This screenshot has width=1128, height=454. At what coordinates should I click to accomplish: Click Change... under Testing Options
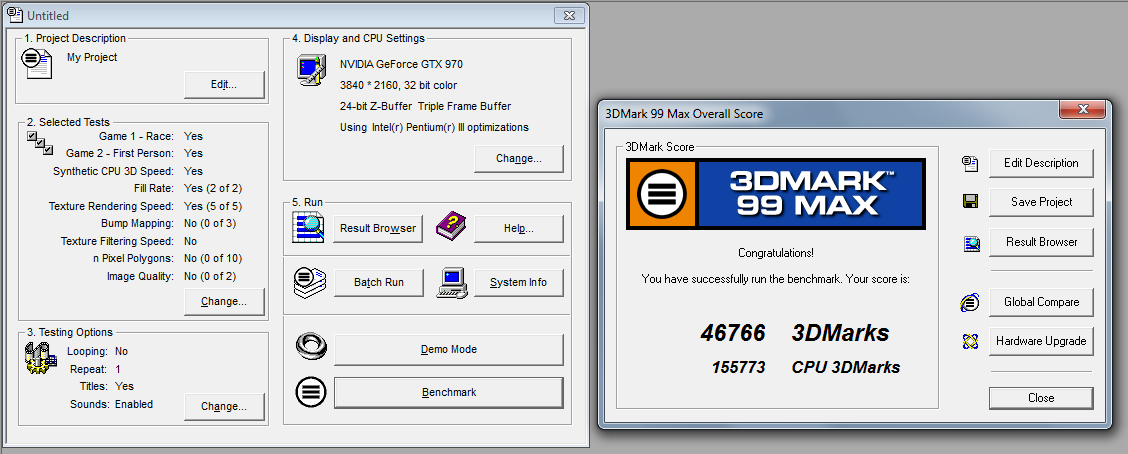(x=224, y=407)
